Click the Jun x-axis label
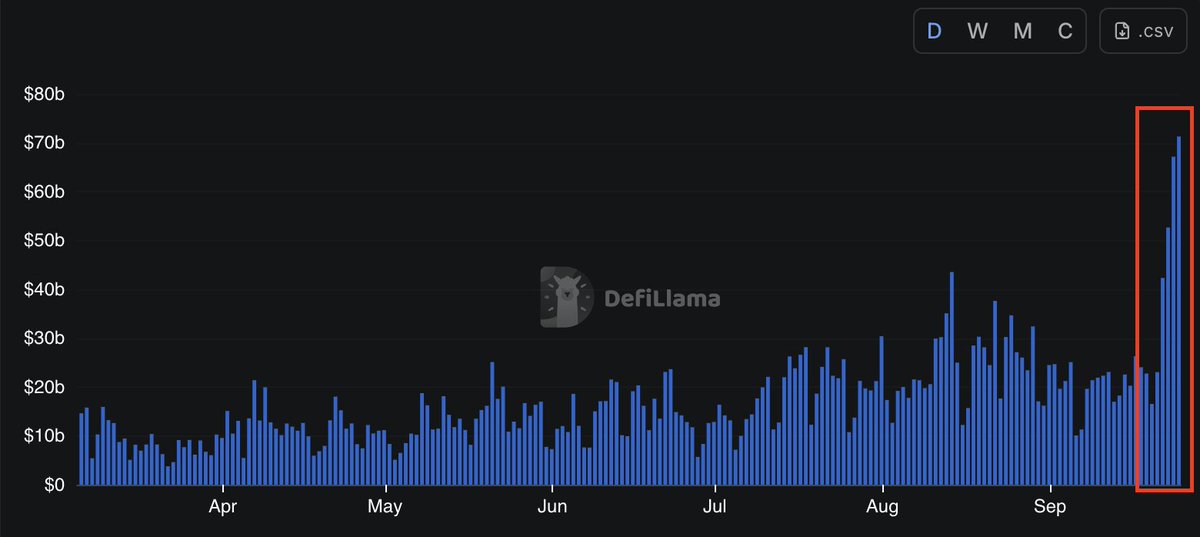Image resolution: width=1200 pixels, height=537 pixels. (552, 507)
